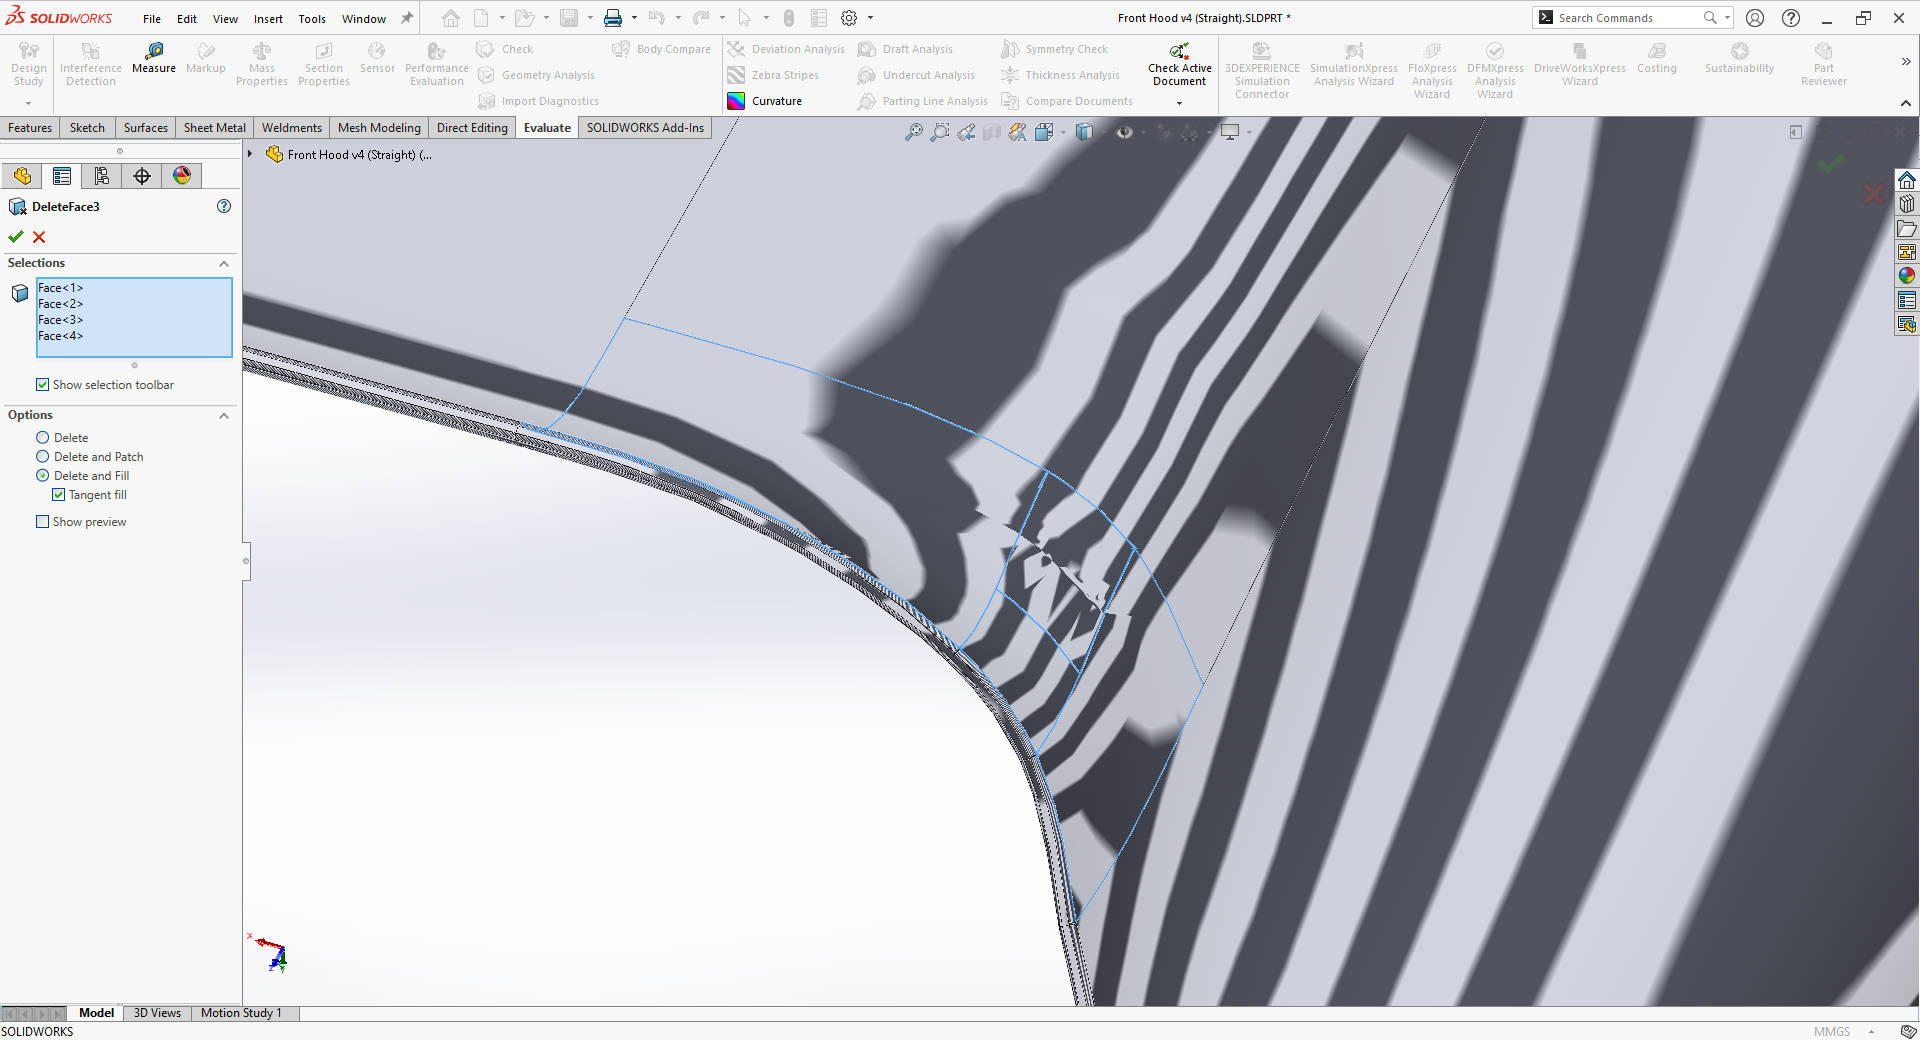Uncheck Show selection toolbar
Image resolution: width=1920 pixels, height=1040 pixels.
click(43, 384)
